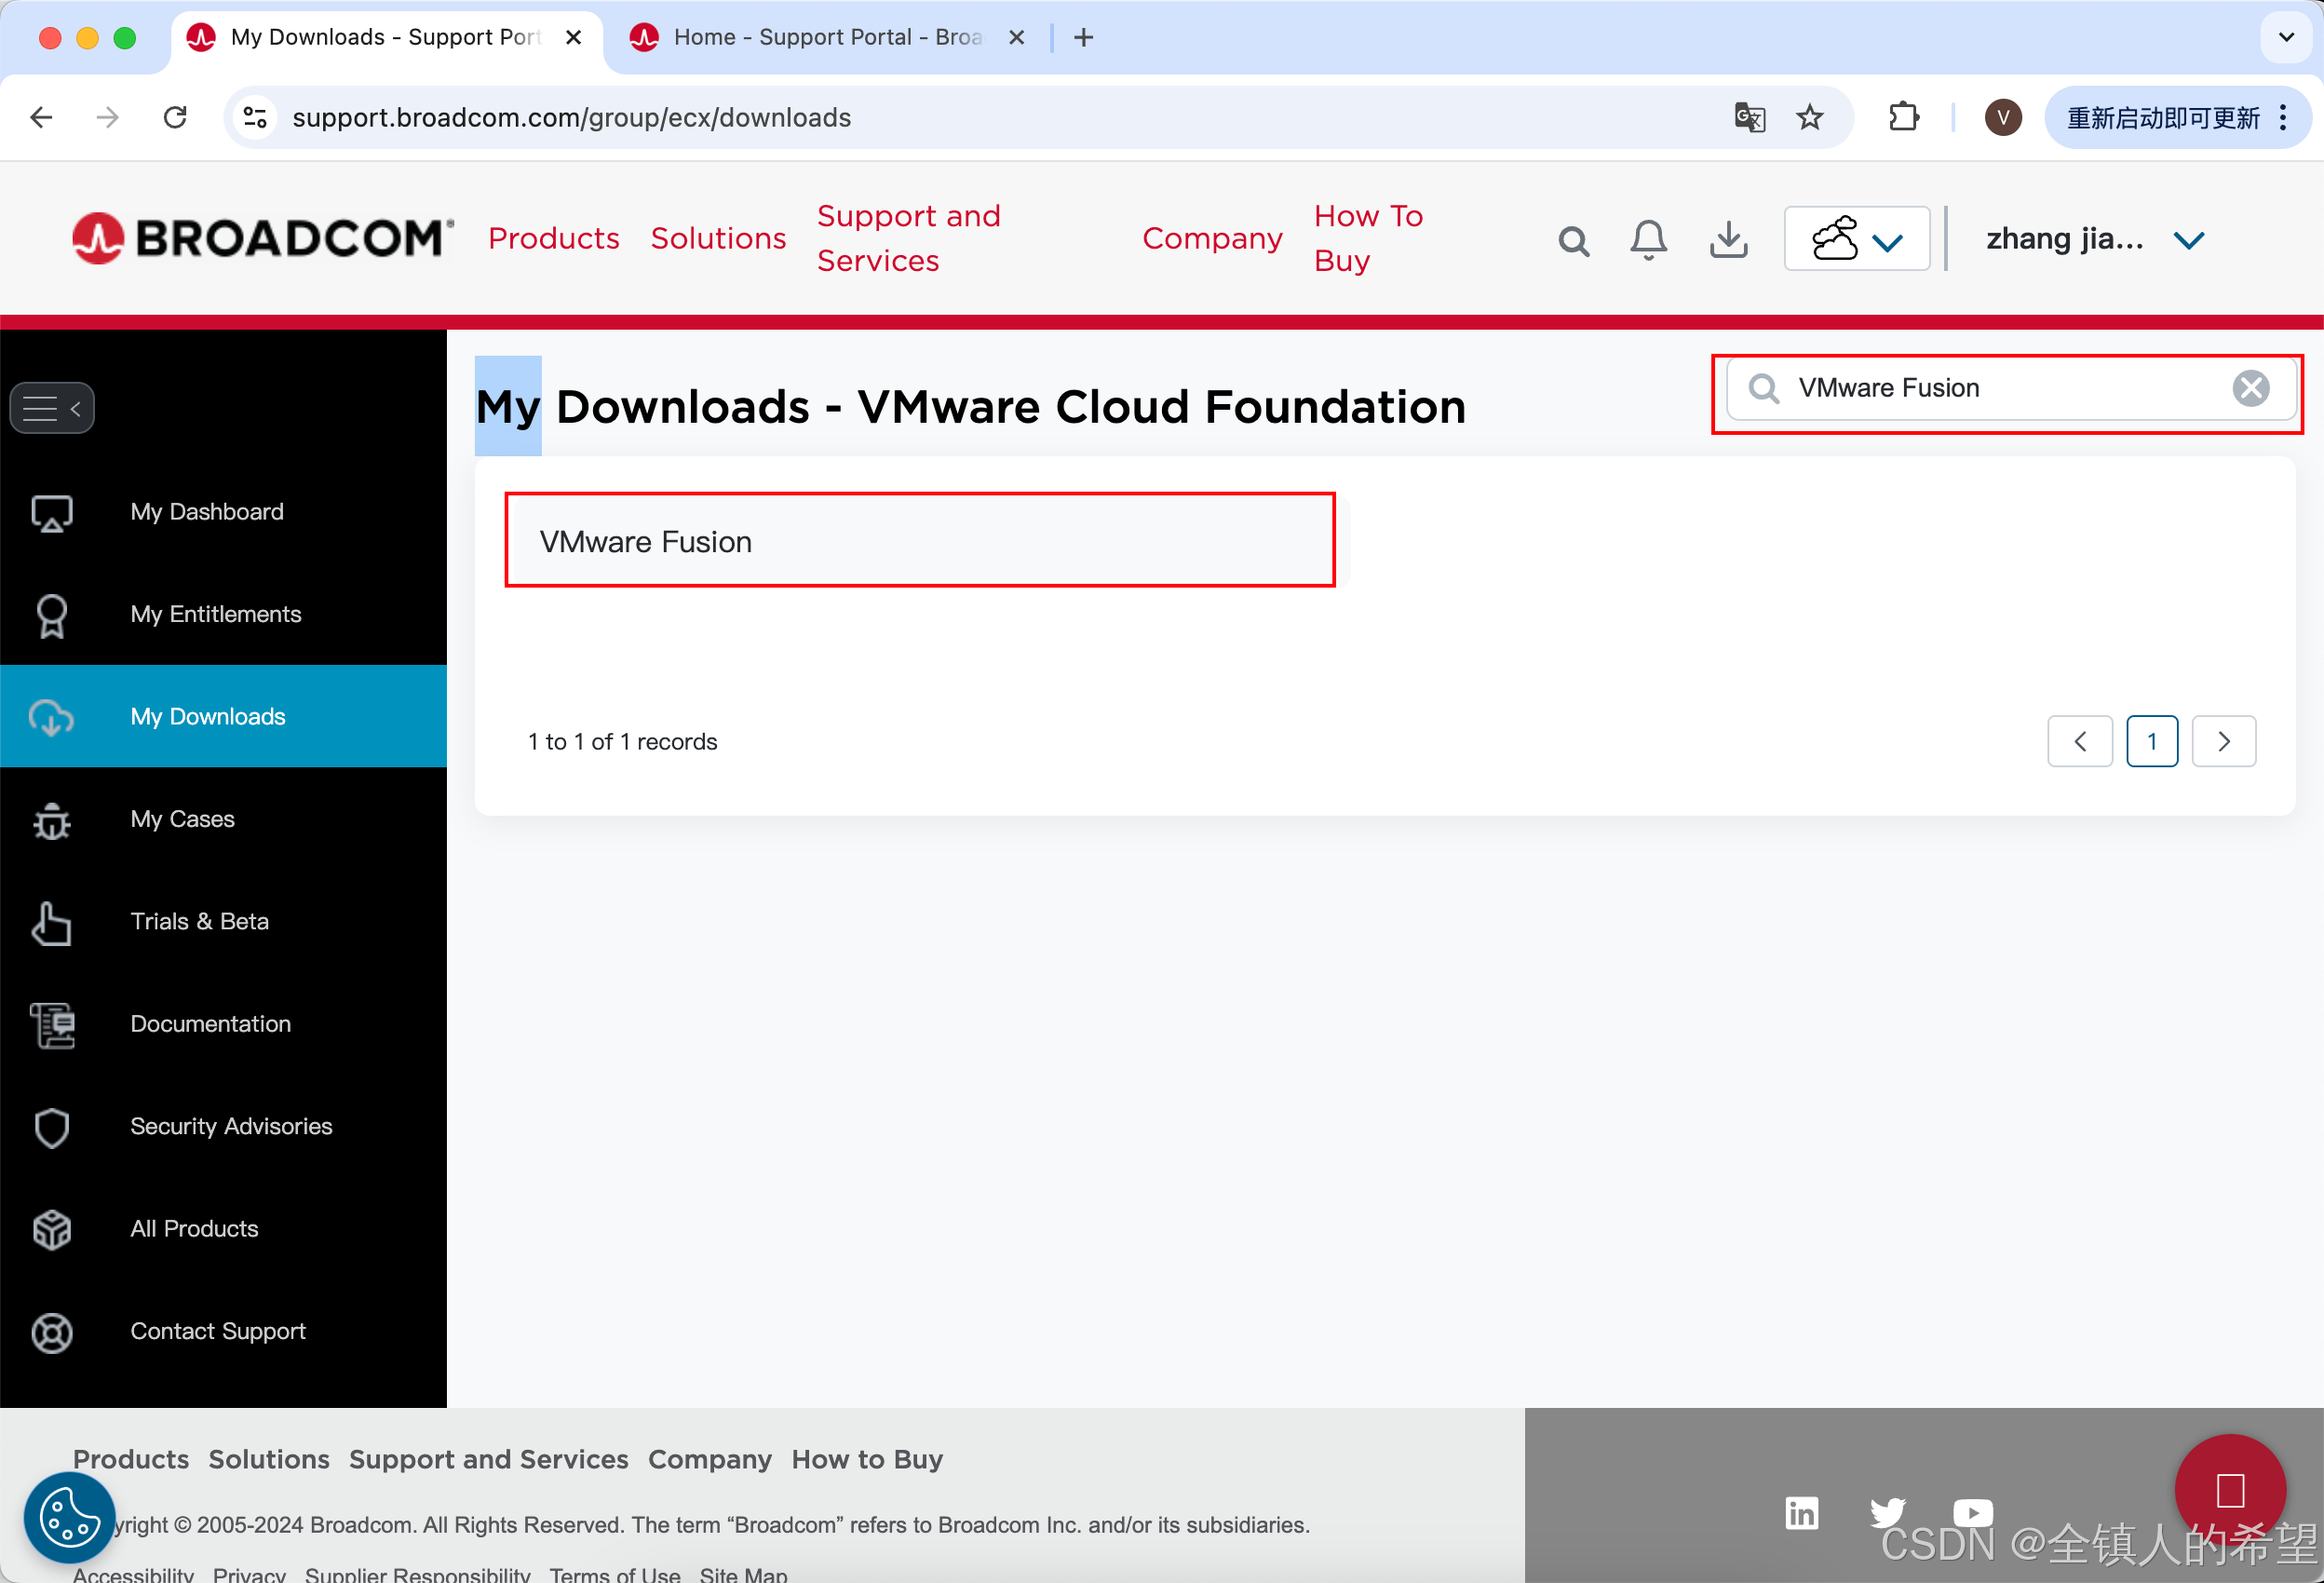2324x1583 pixels.
Task: Click the My Cases bug icon
Action: (x=52, y=820)
